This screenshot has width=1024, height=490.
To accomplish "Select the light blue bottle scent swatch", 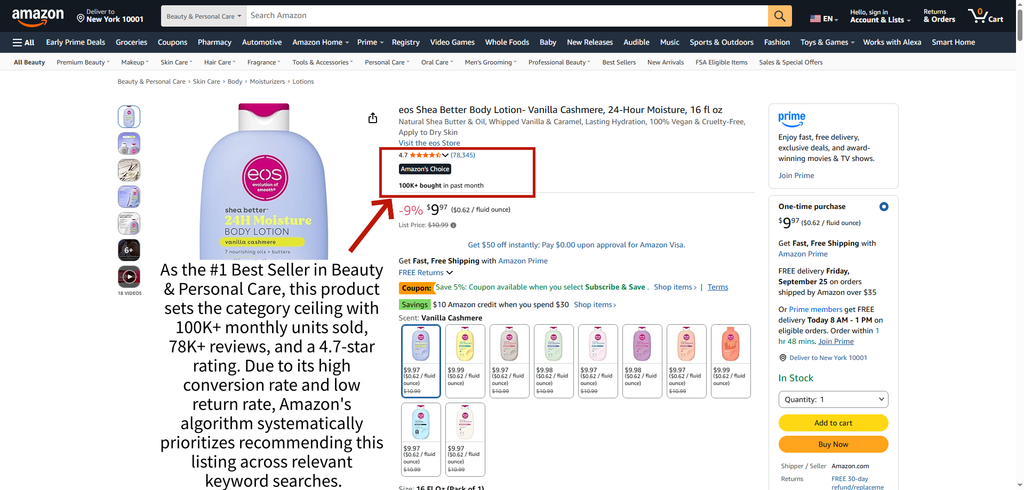I will click(x=421, y=439).
